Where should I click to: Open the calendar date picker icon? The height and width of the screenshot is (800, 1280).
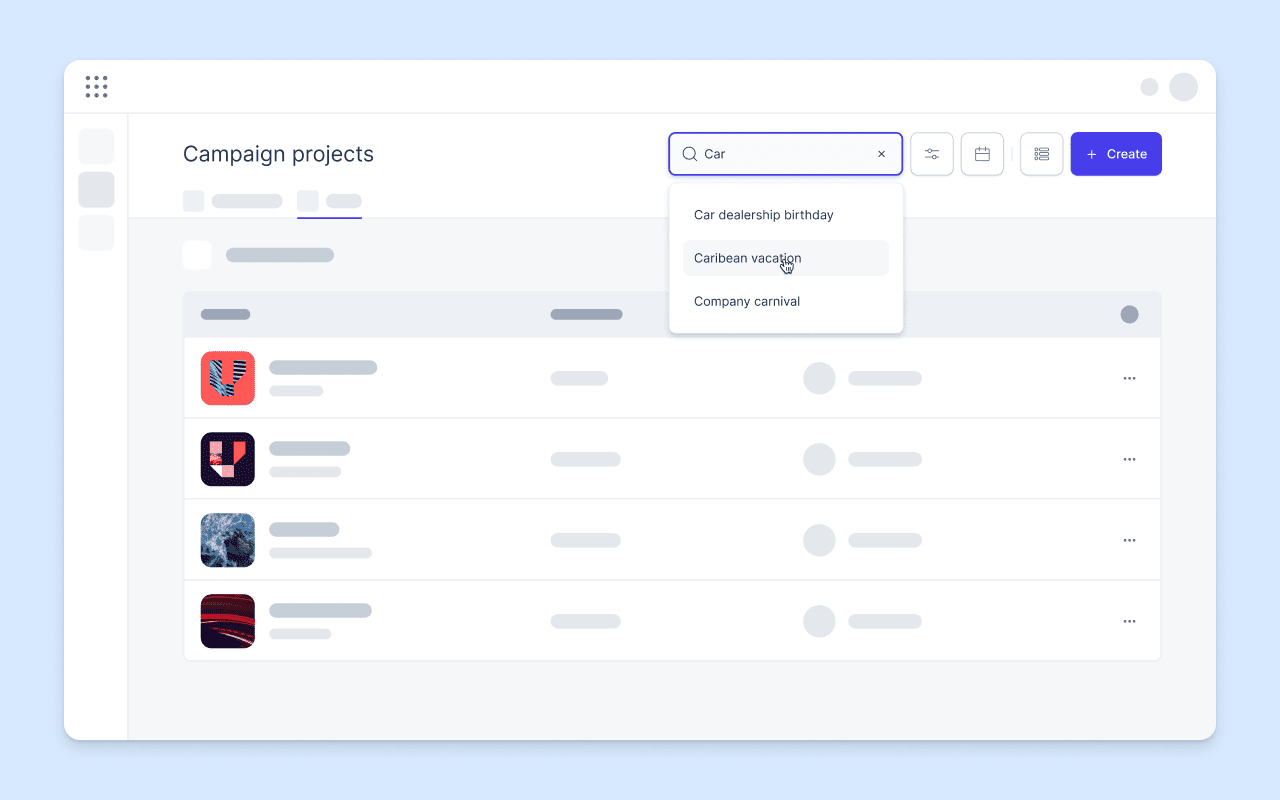pyautogui.click(x=982, y=154)
